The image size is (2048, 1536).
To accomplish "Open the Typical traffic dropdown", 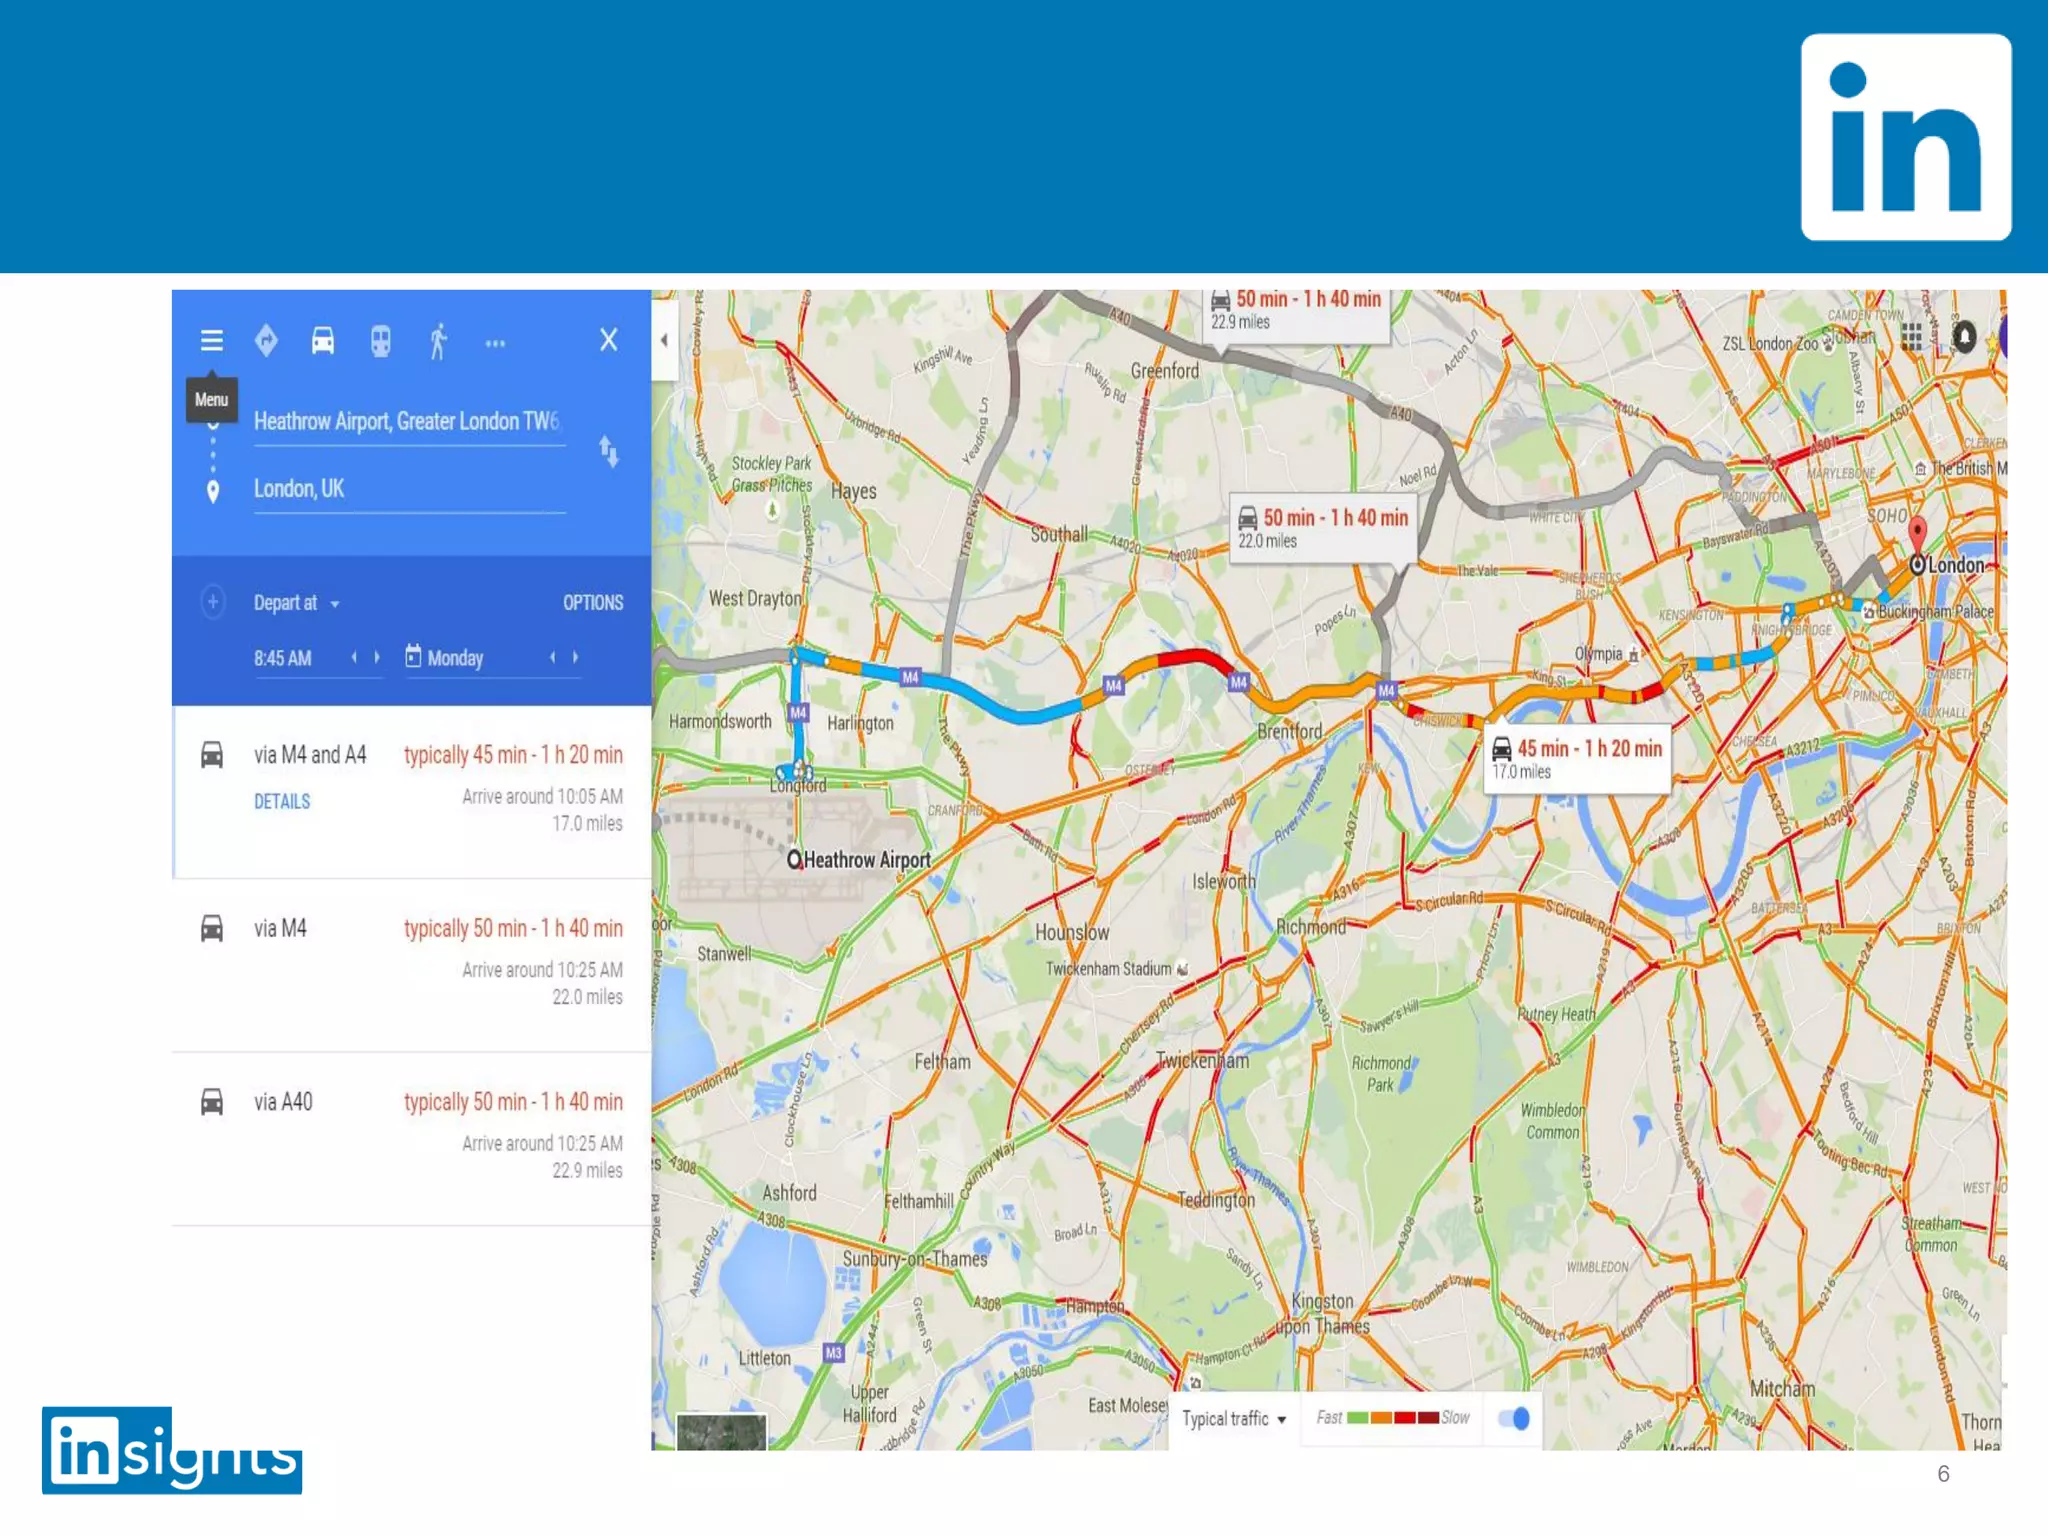I will pos(1233,1419).
